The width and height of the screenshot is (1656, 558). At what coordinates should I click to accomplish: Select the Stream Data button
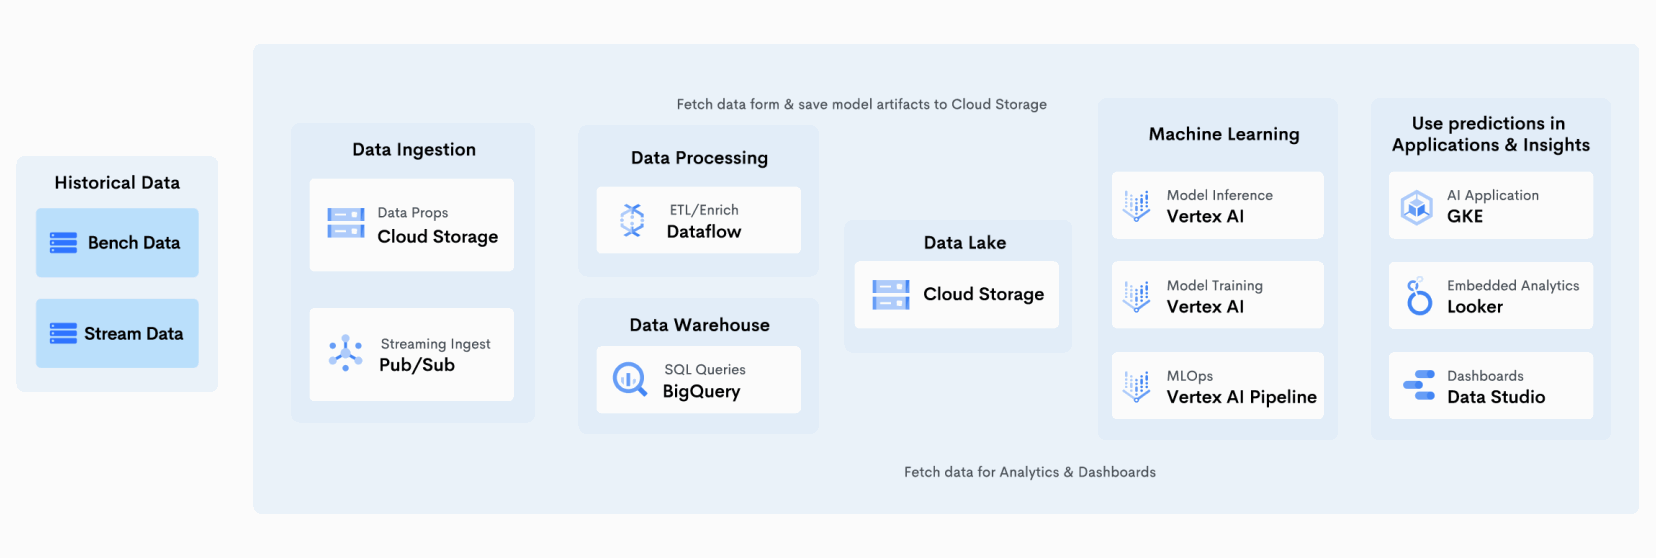click(x=117, y=333)
